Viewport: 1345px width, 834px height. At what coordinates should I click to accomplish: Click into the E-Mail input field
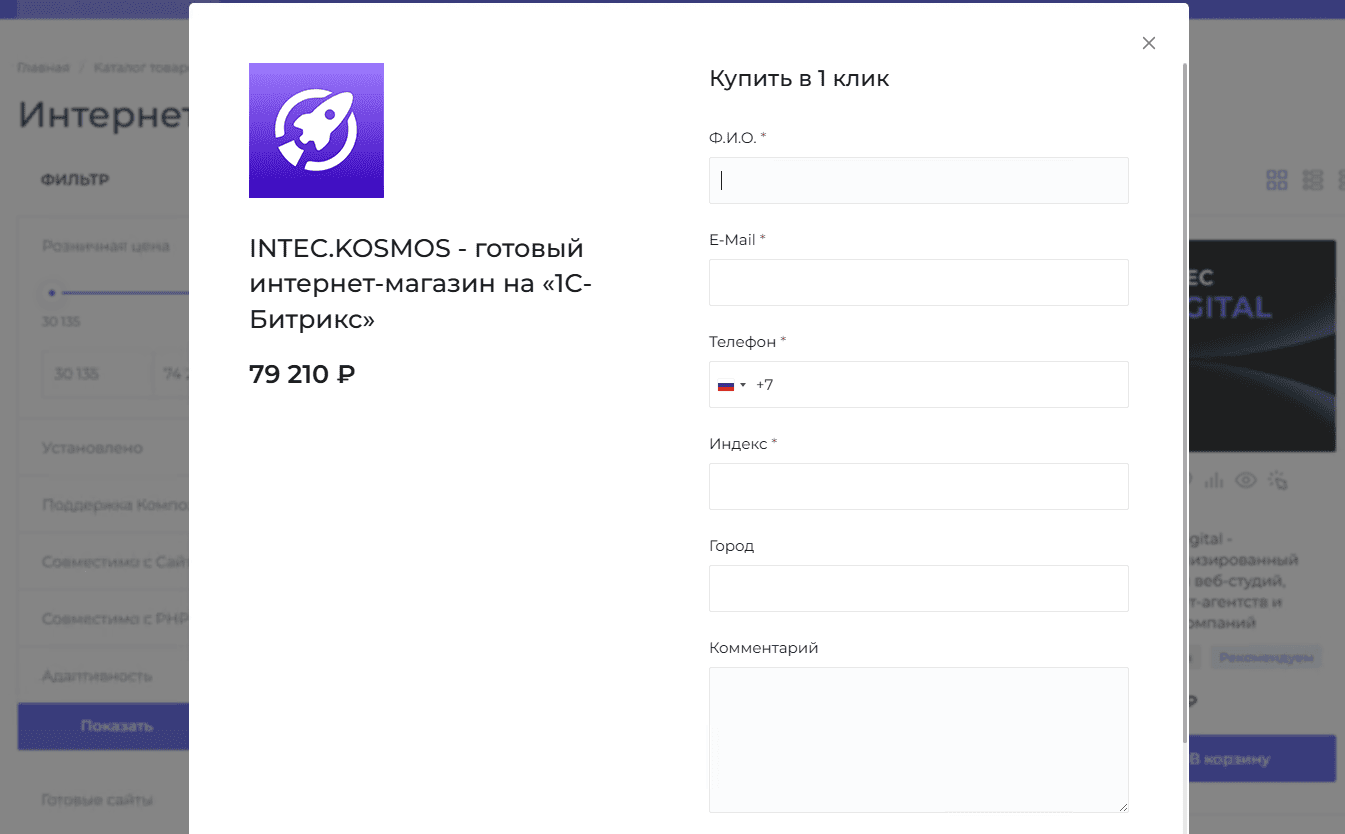pyautogui.click(x=918, y=282)
